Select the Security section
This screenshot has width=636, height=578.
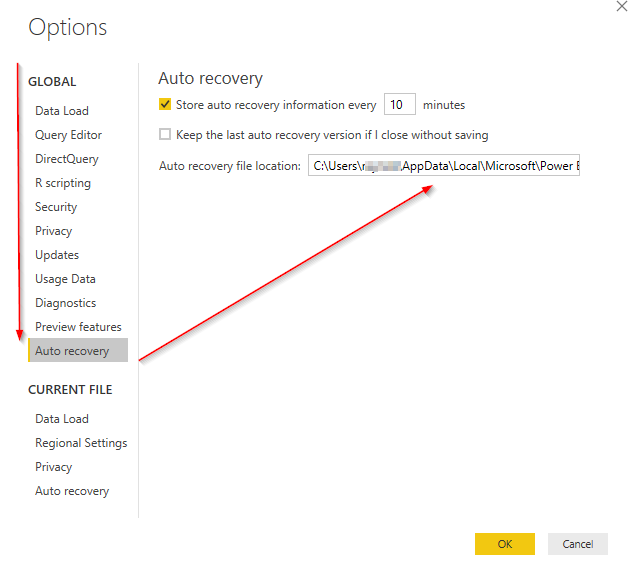click(x=56, y=207)
